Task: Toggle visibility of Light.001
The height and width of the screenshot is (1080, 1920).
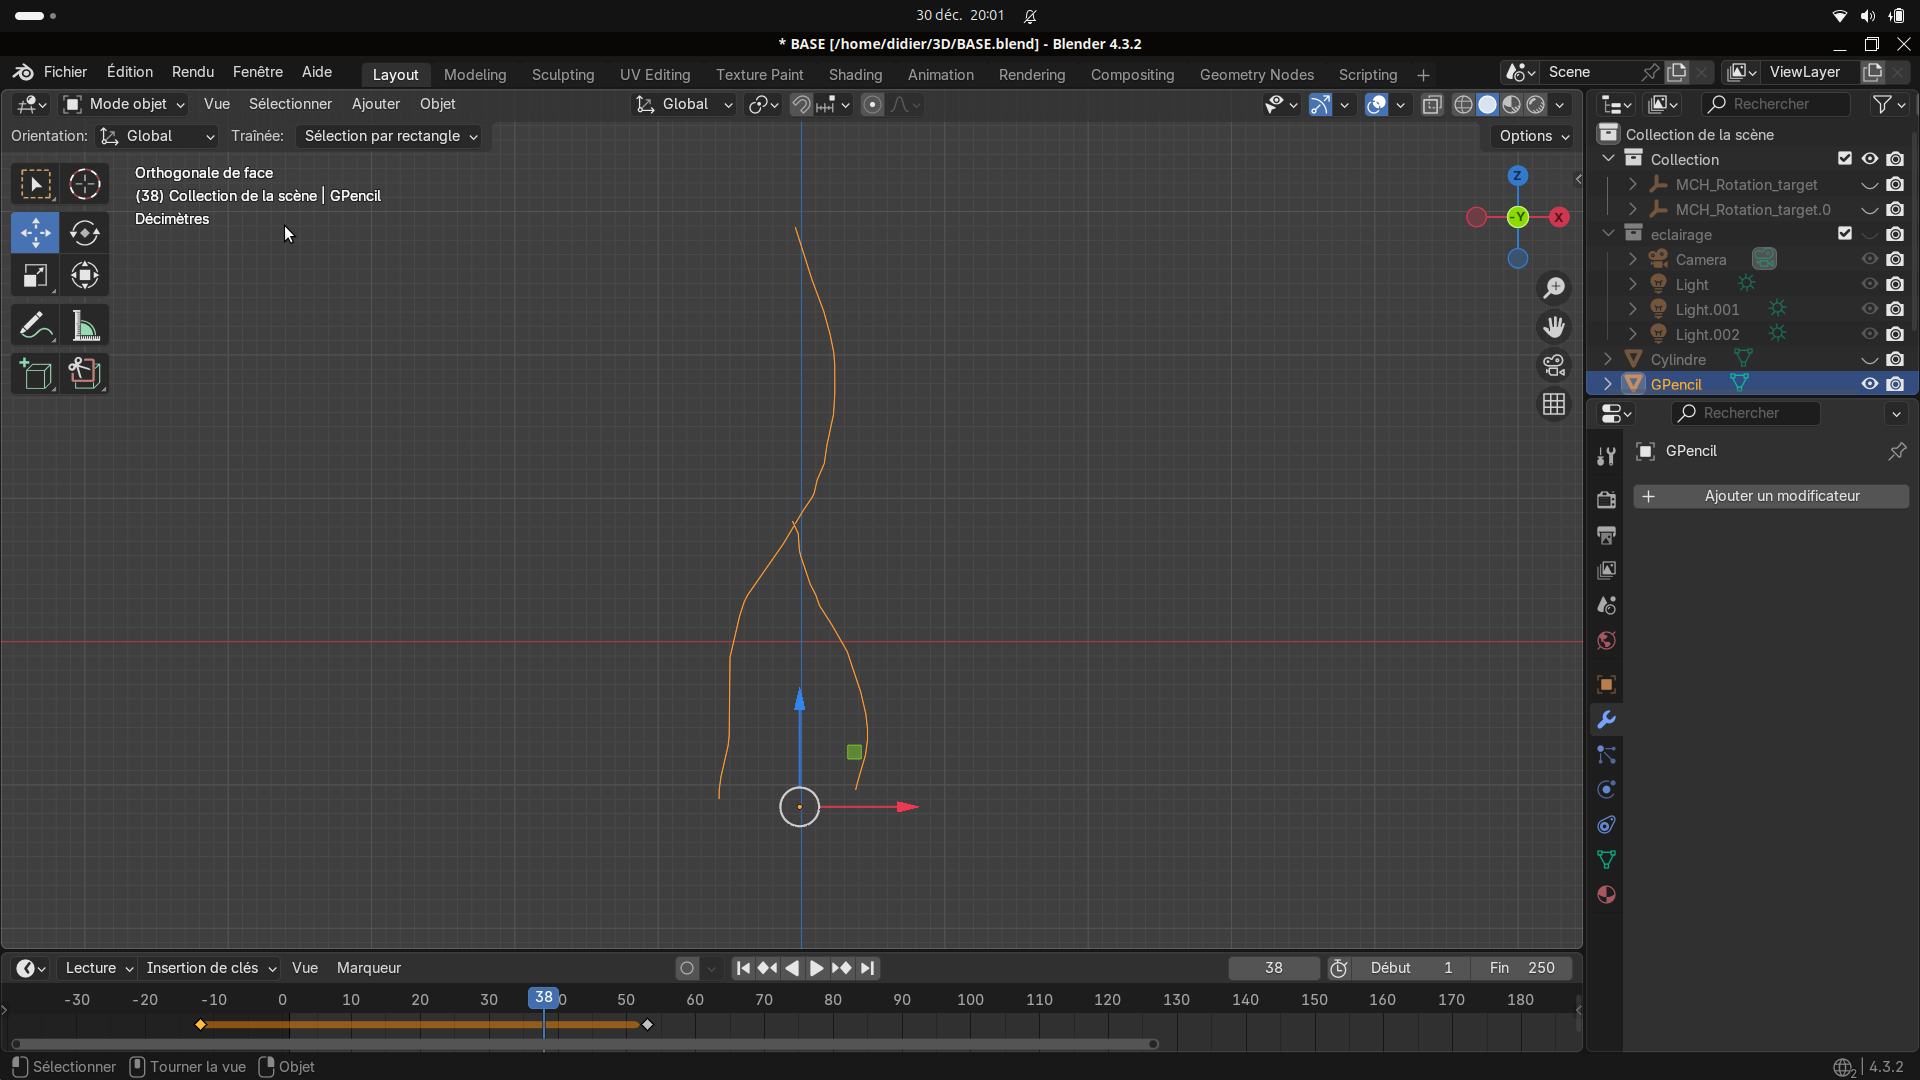Action: [x=1869, y=309]
